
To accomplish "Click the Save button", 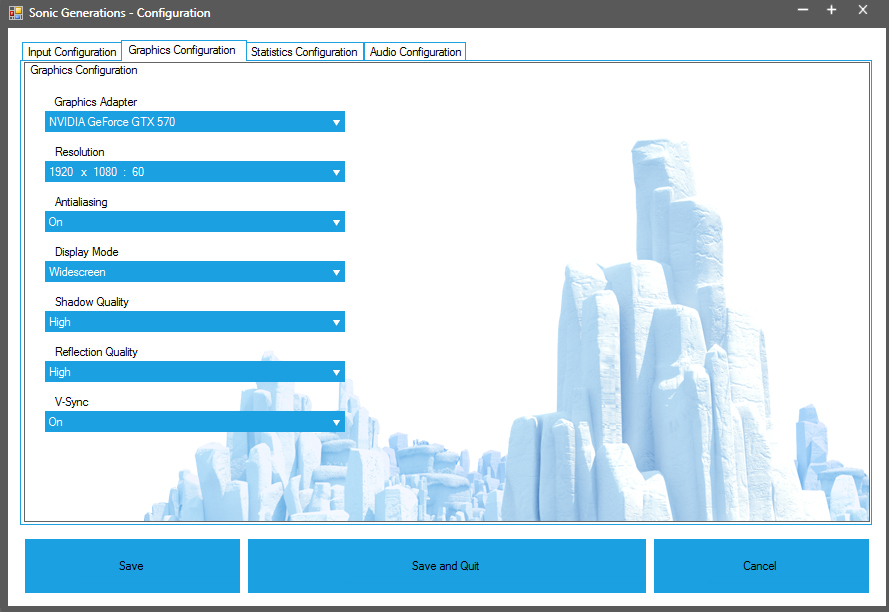I will (132, 565).
